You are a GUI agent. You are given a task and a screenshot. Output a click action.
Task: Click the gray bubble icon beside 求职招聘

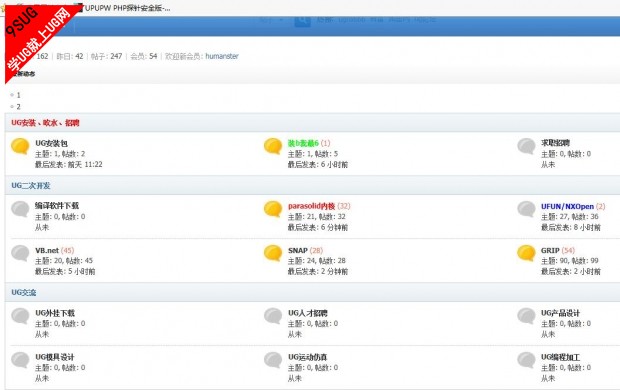(x=526, y=146)
